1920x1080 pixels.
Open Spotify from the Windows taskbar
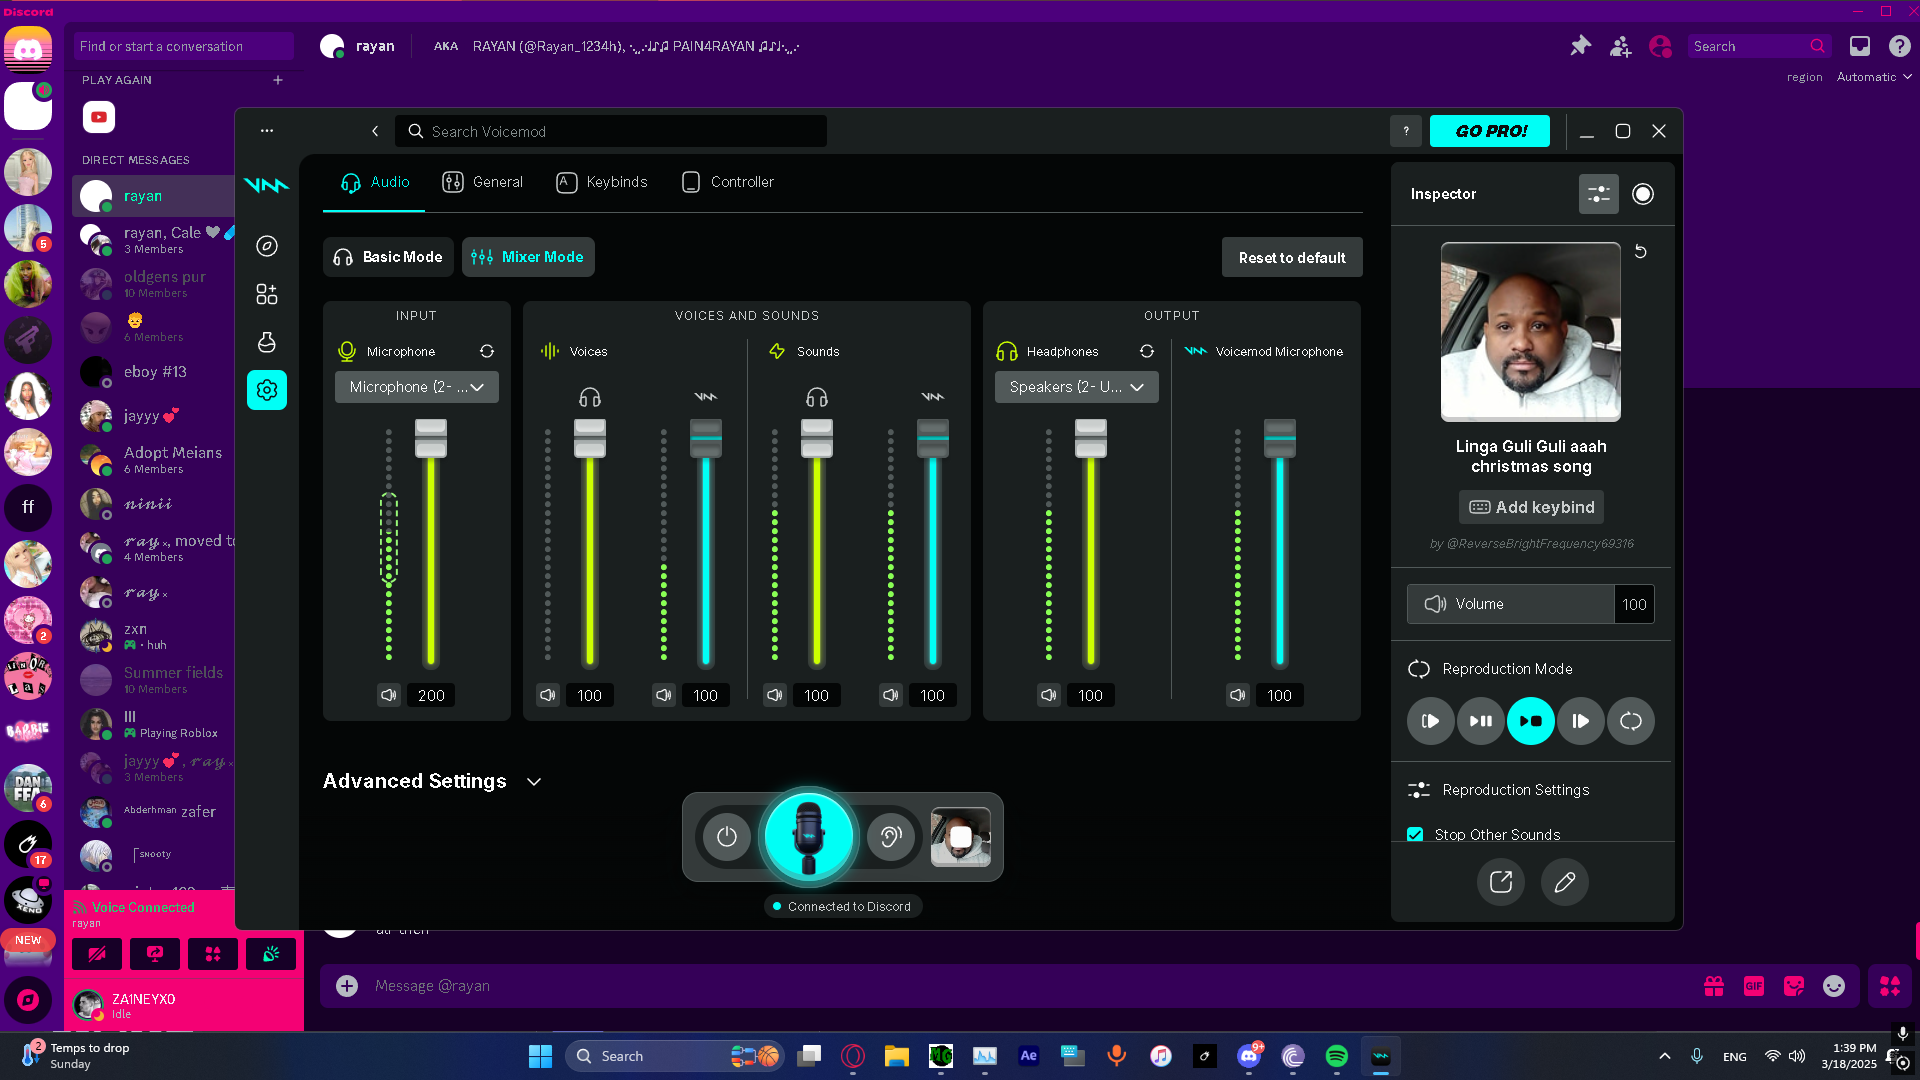coord(1336,1056)
